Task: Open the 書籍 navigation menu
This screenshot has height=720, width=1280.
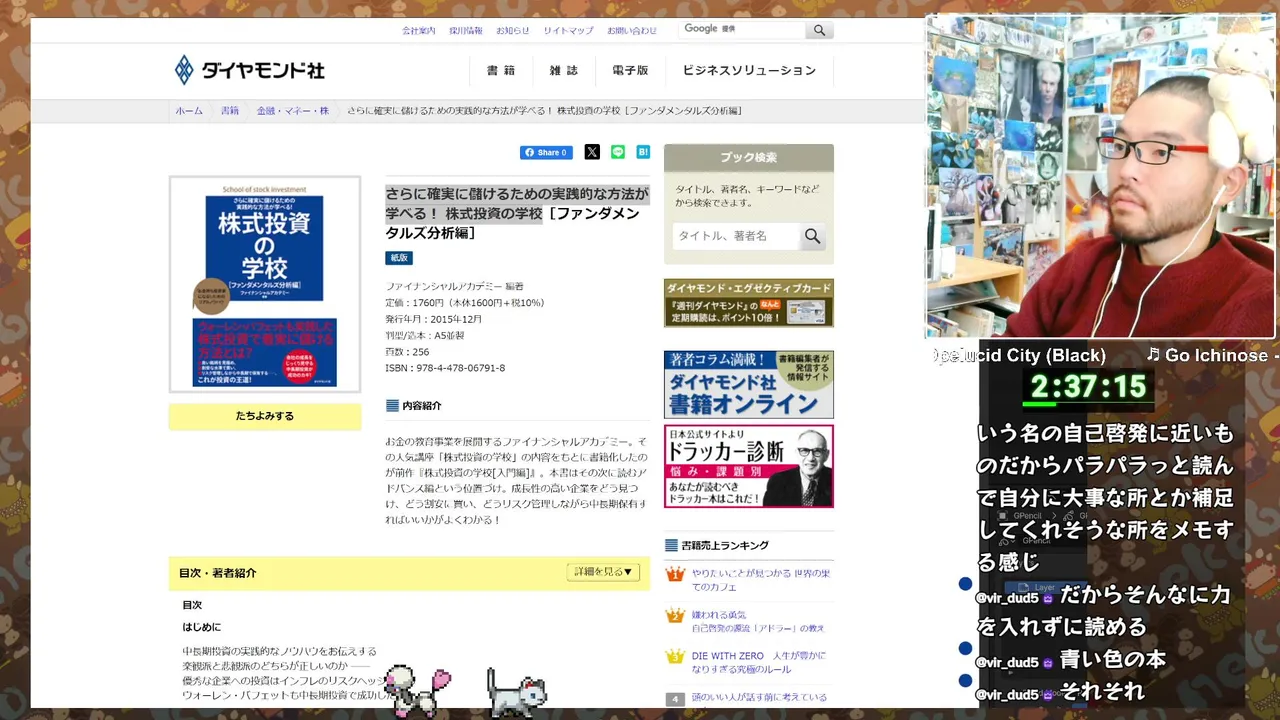Action: [501, 71]
